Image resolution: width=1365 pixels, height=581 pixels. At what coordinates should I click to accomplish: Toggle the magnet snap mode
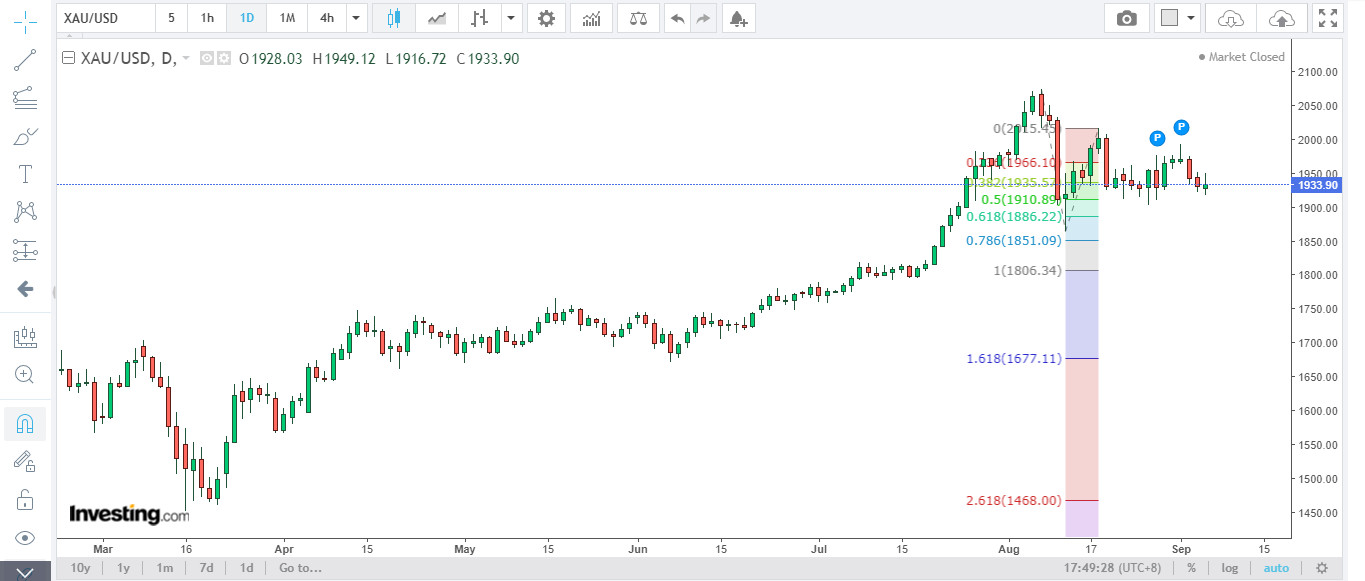26,425
